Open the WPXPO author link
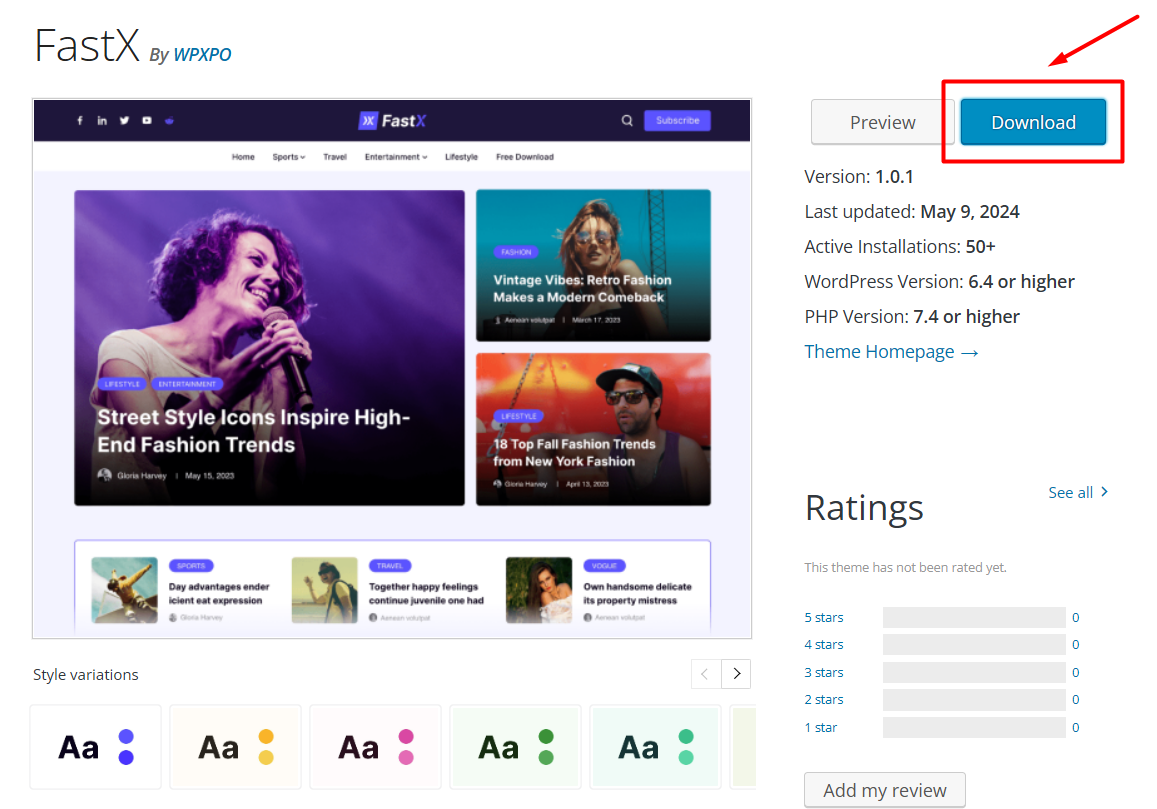The height and width of the screenshot is (809, 1157). (202, 55)
